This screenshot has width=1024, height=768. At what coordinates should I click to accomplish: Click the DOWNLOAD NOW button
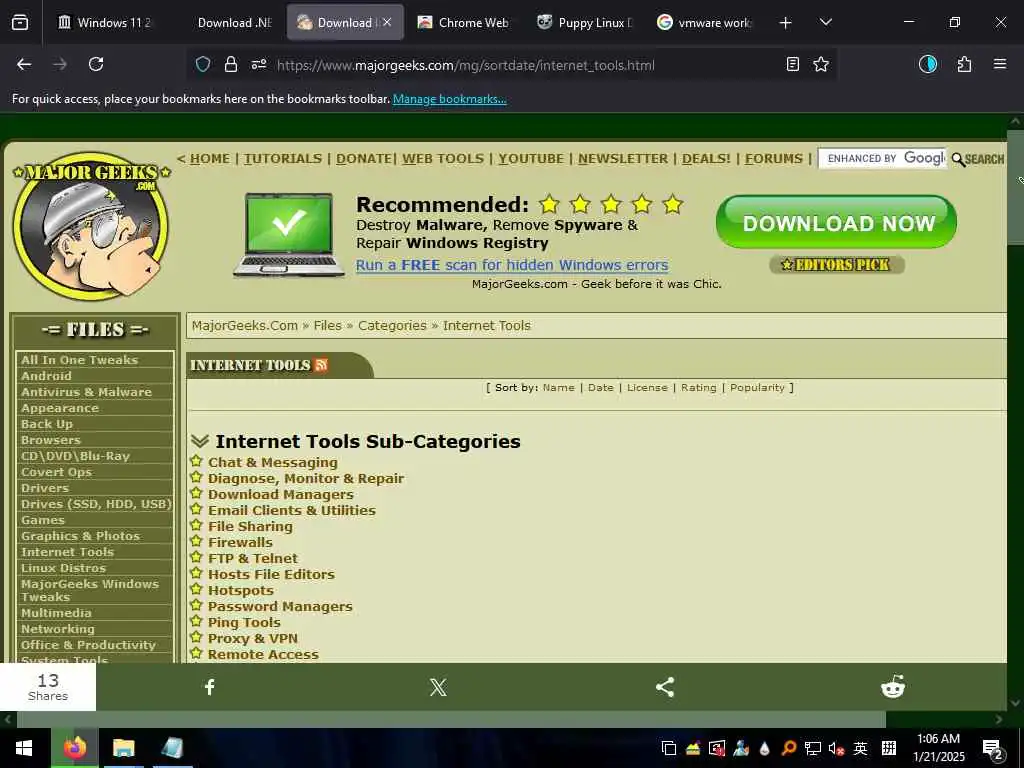coord(837,222)
